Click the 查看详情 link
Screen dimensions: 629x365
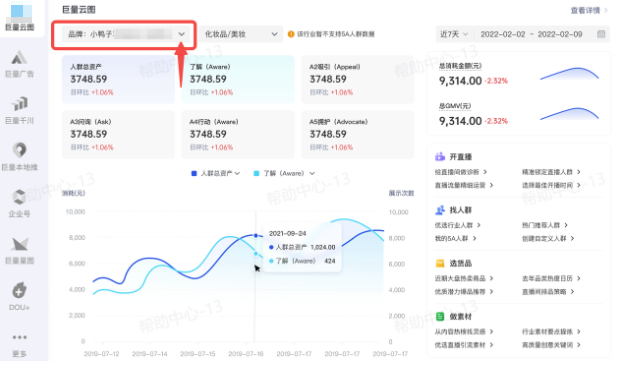pyautogui.click(x=589, y=10)
